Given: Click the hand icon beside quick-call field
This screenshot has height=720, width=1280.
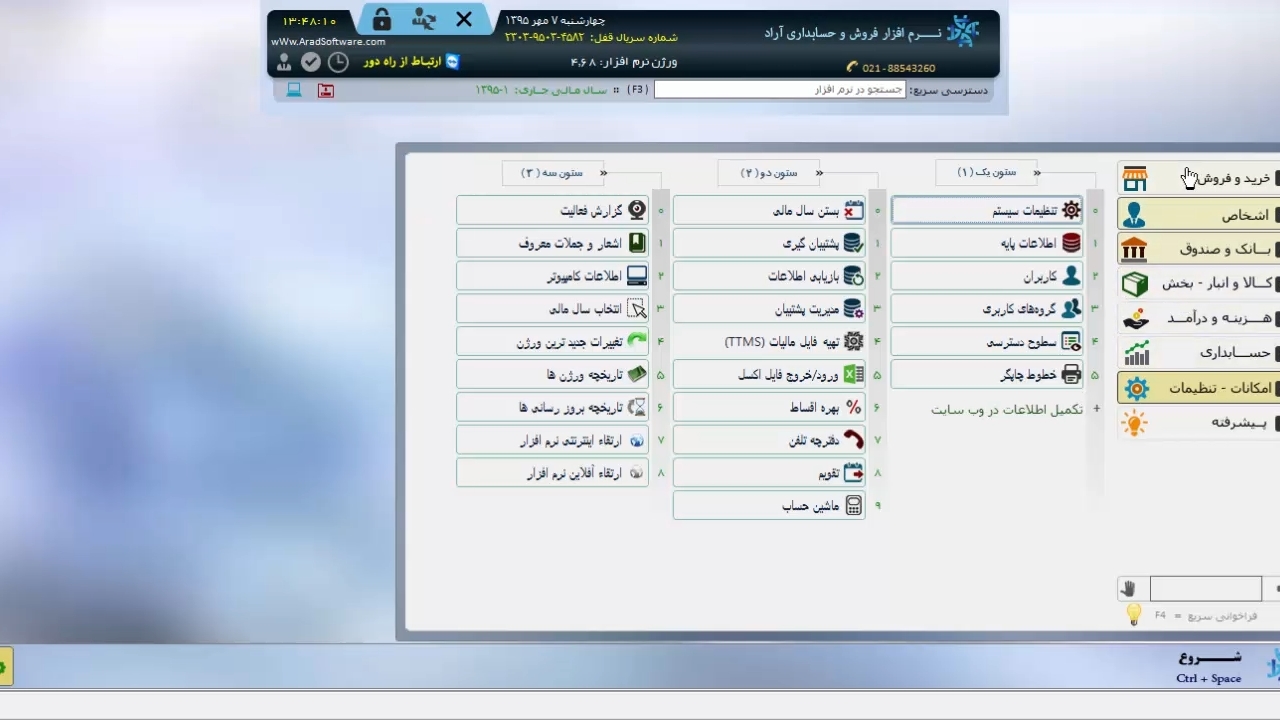Looking at the screenshot, I should coord(1130,589).
